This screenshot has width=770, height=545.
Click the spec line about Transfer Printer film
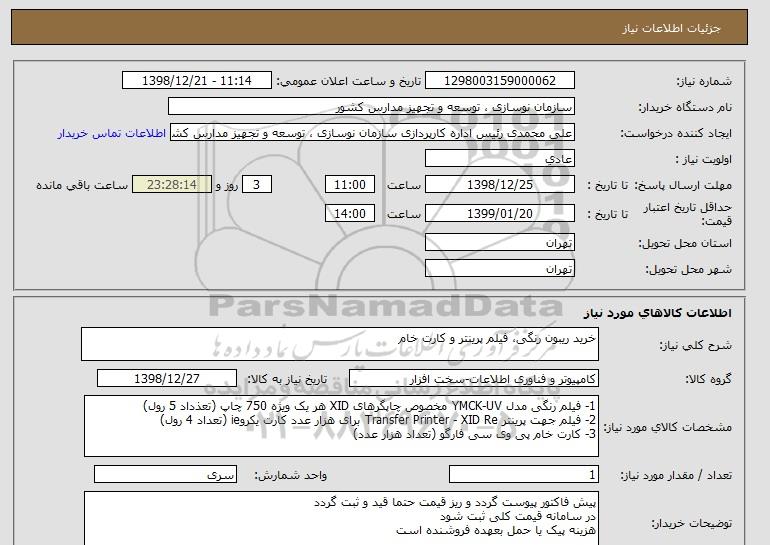click(x=378, y=420)
